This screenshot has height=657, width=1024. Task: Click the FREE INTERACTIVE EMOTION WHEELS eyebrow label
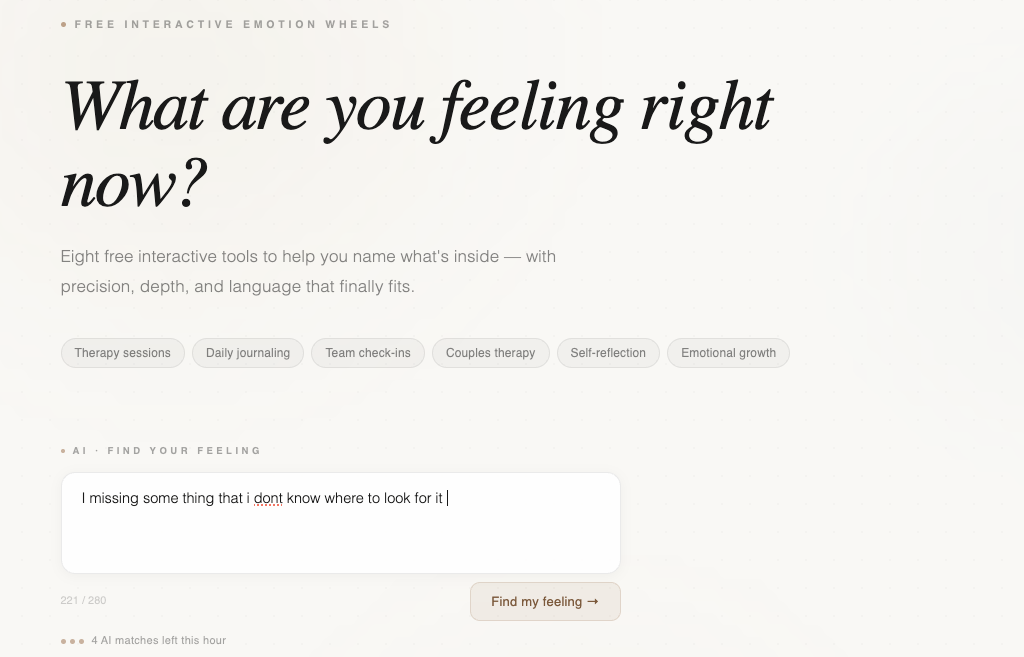point(231,24)
